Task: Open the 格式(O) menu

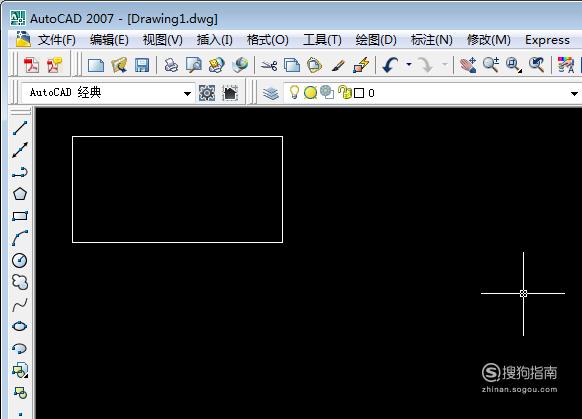Action: click(268, 40)
